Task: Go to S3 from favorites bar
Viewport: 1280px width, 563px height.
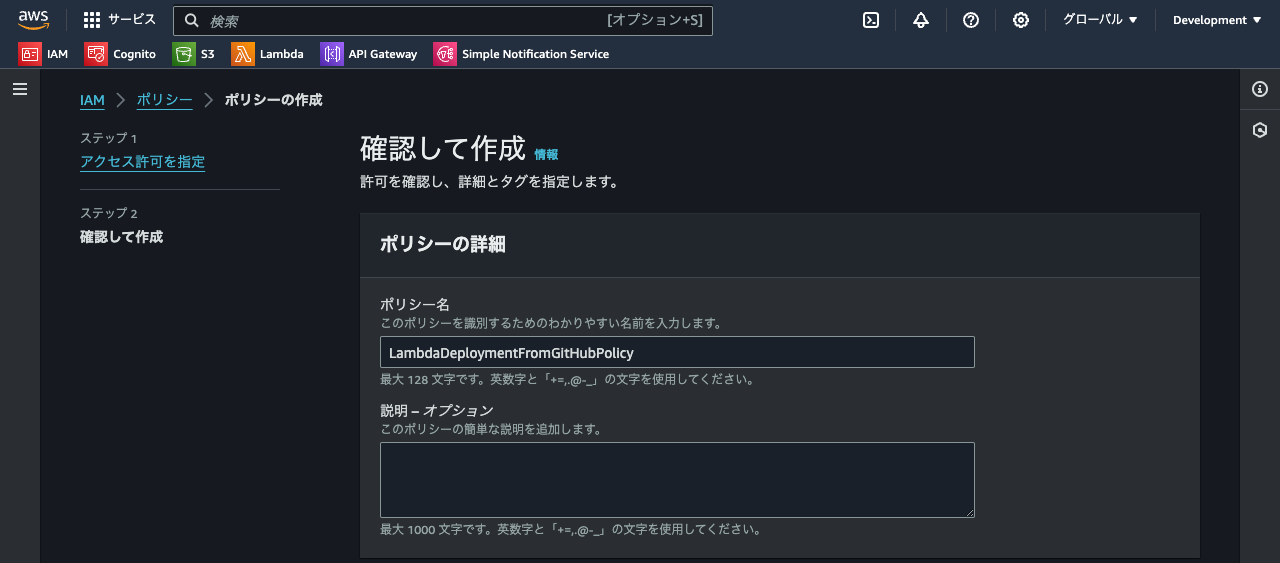Action: (x=194, y=54)
